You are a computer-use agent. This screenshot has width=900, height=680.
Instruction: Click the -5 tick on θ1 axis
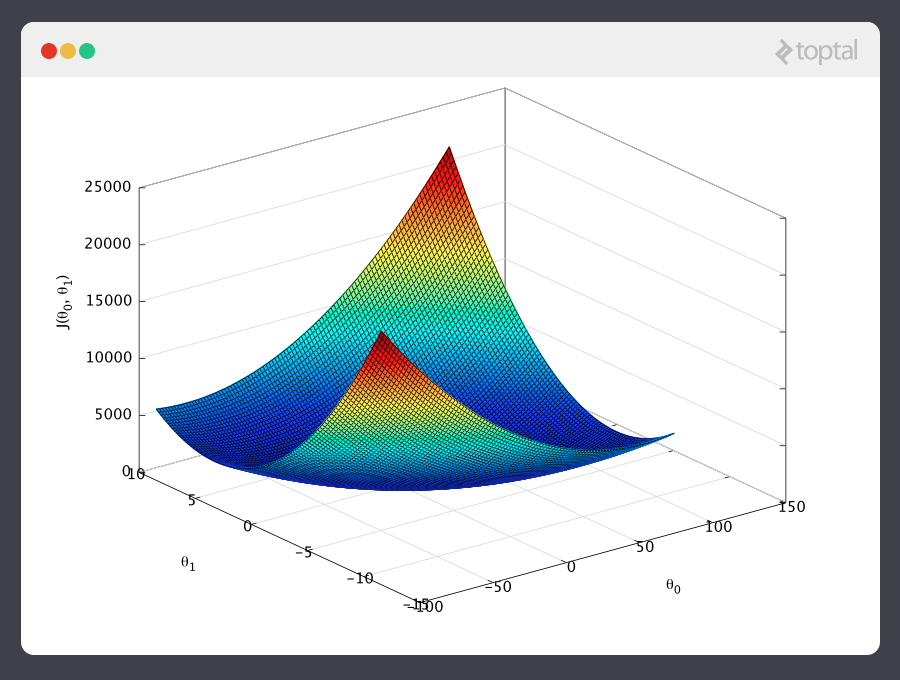[304, 553]
